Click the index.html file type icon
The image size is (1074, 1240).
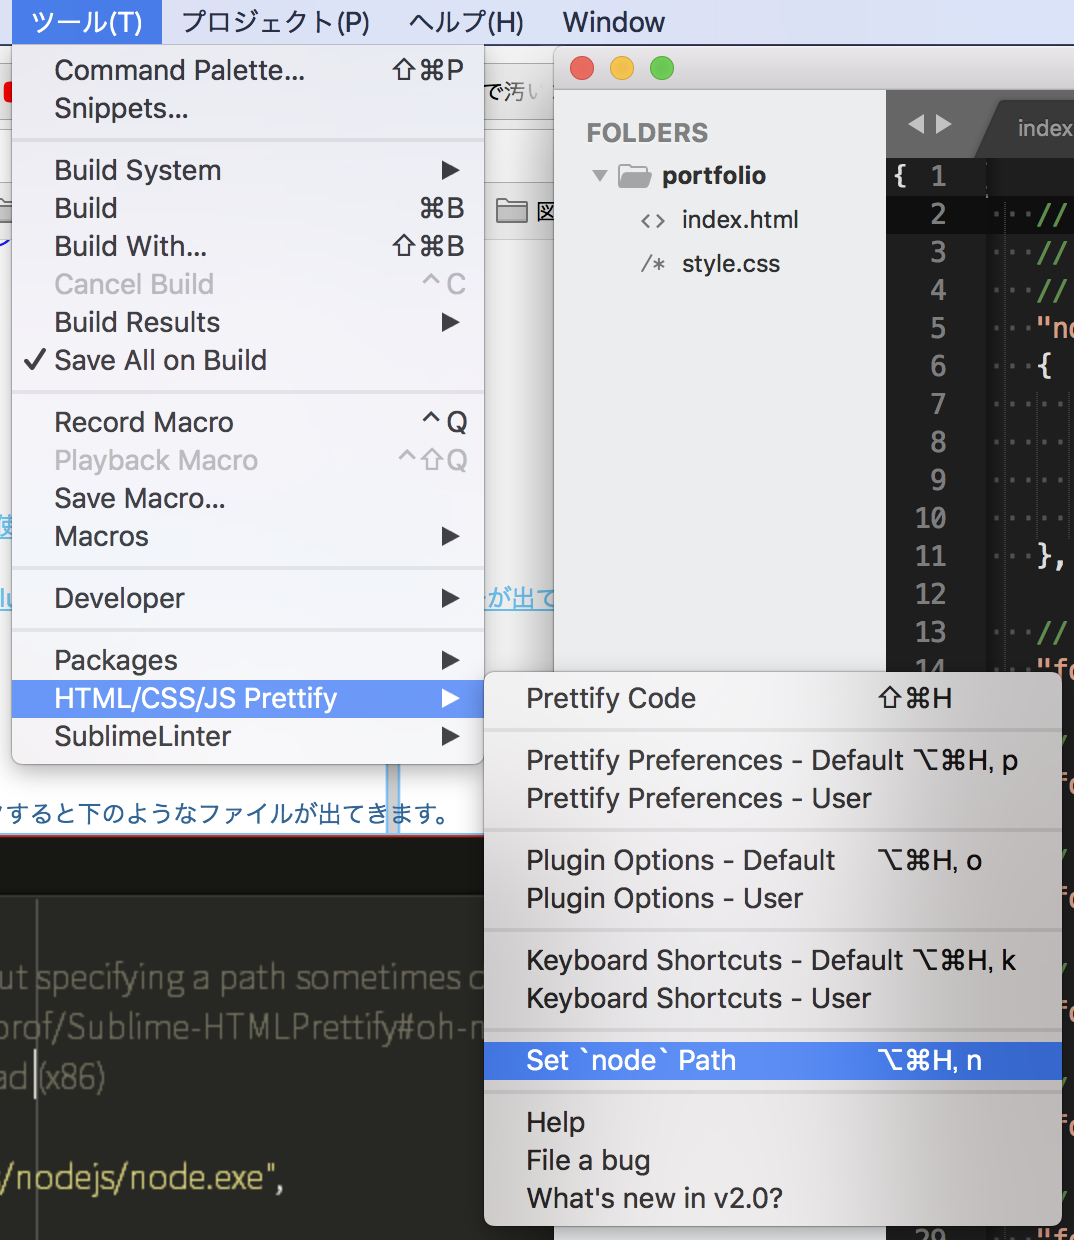click(655, 220)
